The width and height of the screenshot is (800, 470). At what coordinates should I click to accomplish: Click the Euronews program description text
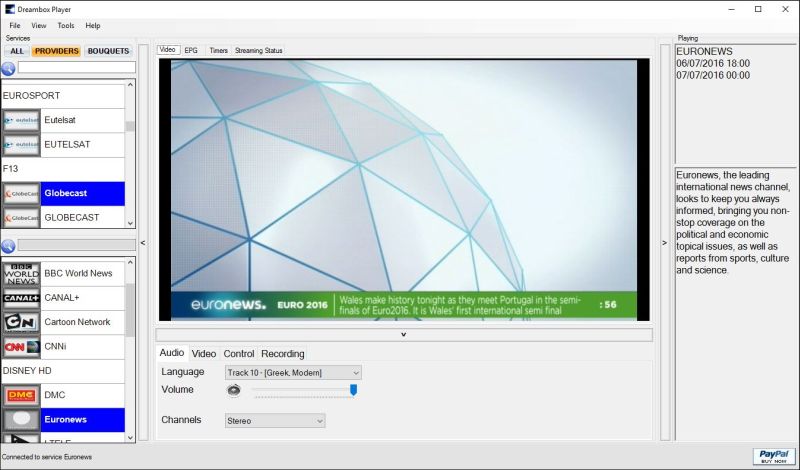(x=733, y=222)
